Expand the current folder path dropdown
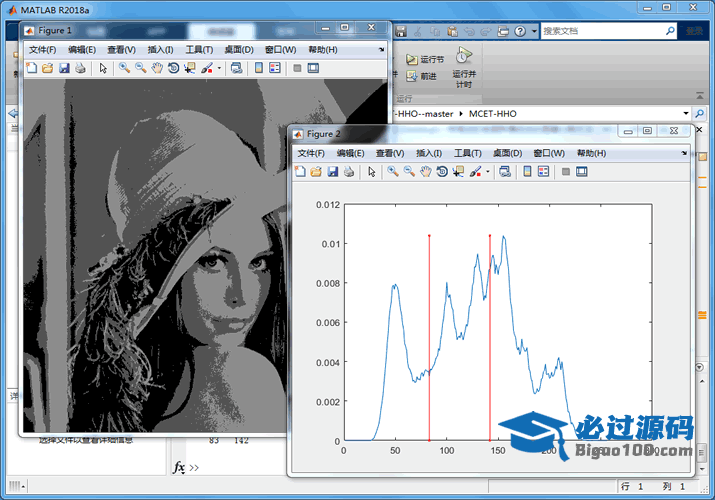715x500 pixels. (x=688, y=114)
